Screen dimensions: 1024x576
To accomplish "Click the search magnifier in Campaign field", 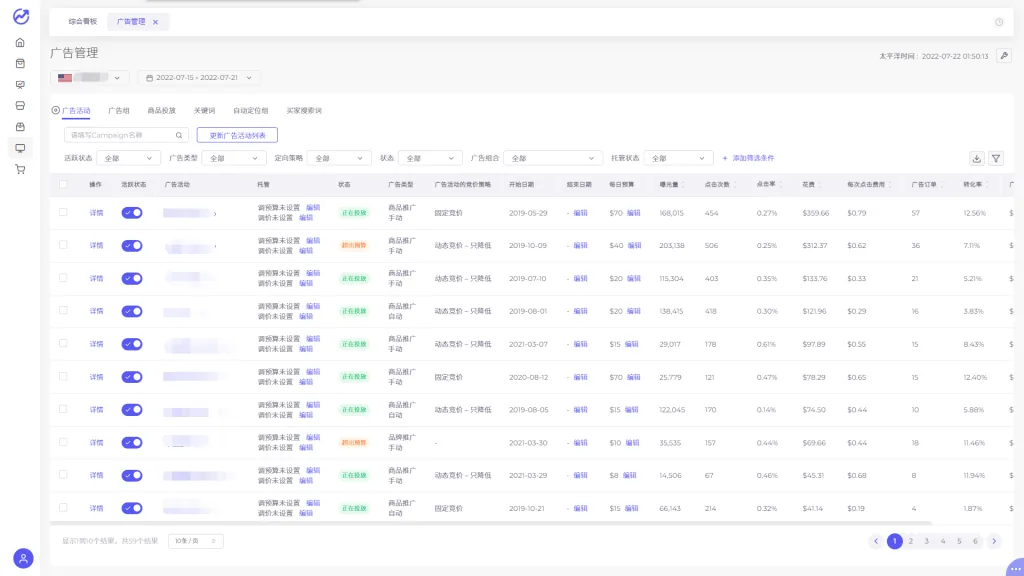I will tap(178, 135).
